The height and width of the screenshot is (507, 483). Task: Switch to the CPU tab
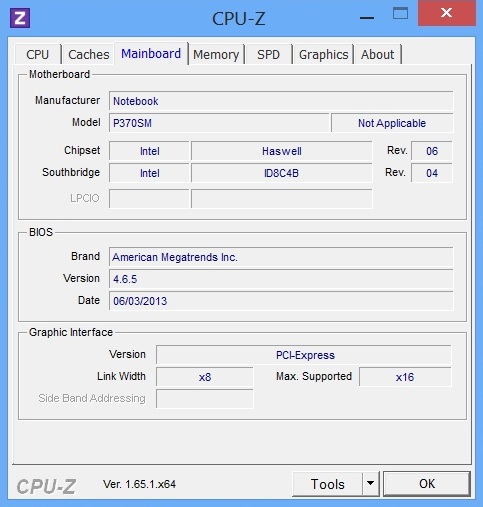click(x=38, y=54)
